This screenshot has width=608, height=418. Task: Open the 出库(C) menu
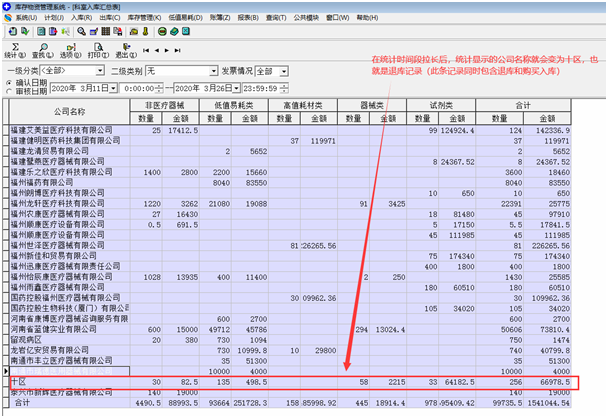point(110,18)
